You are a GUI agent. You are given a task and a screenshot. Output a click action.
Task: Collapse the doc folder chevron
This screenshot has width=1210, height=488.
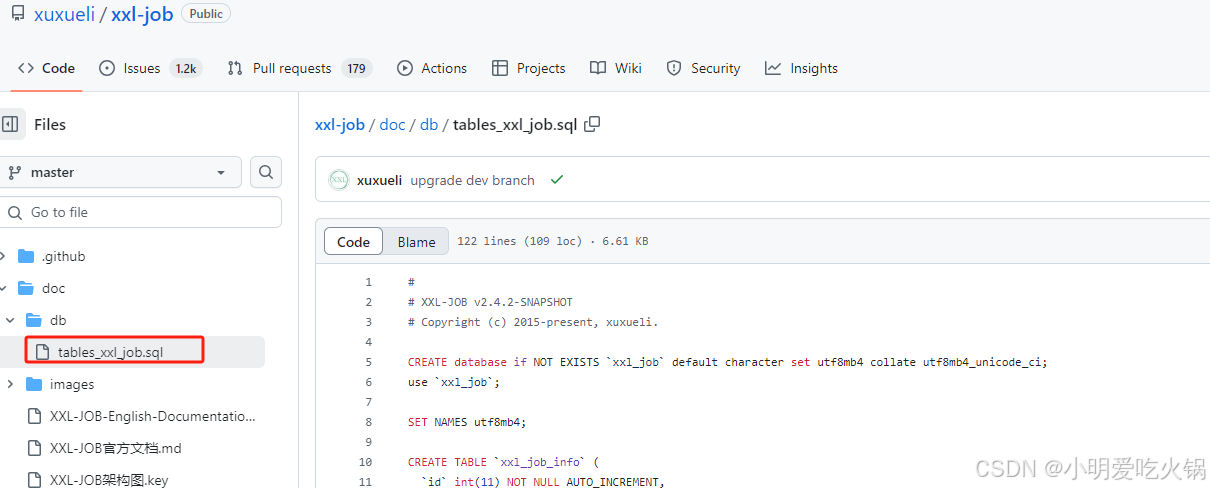click(4, 288)
